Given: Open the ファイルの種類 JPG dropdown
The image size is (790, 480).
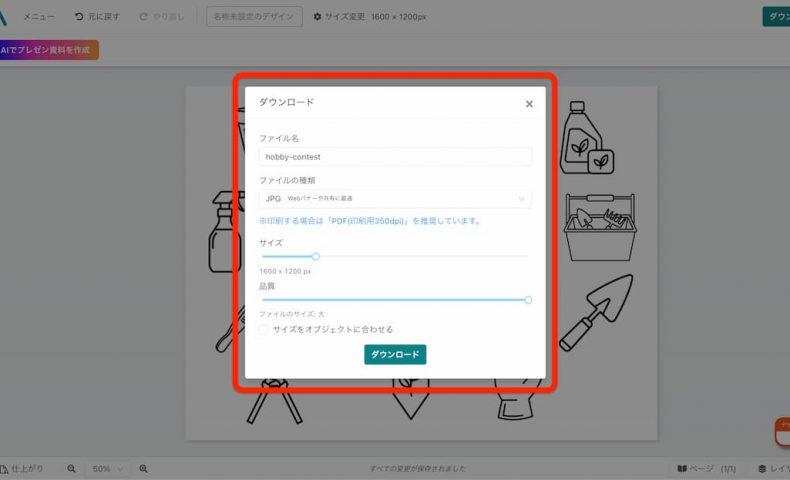Looking at the screenshot, I should tap(395, 199).
